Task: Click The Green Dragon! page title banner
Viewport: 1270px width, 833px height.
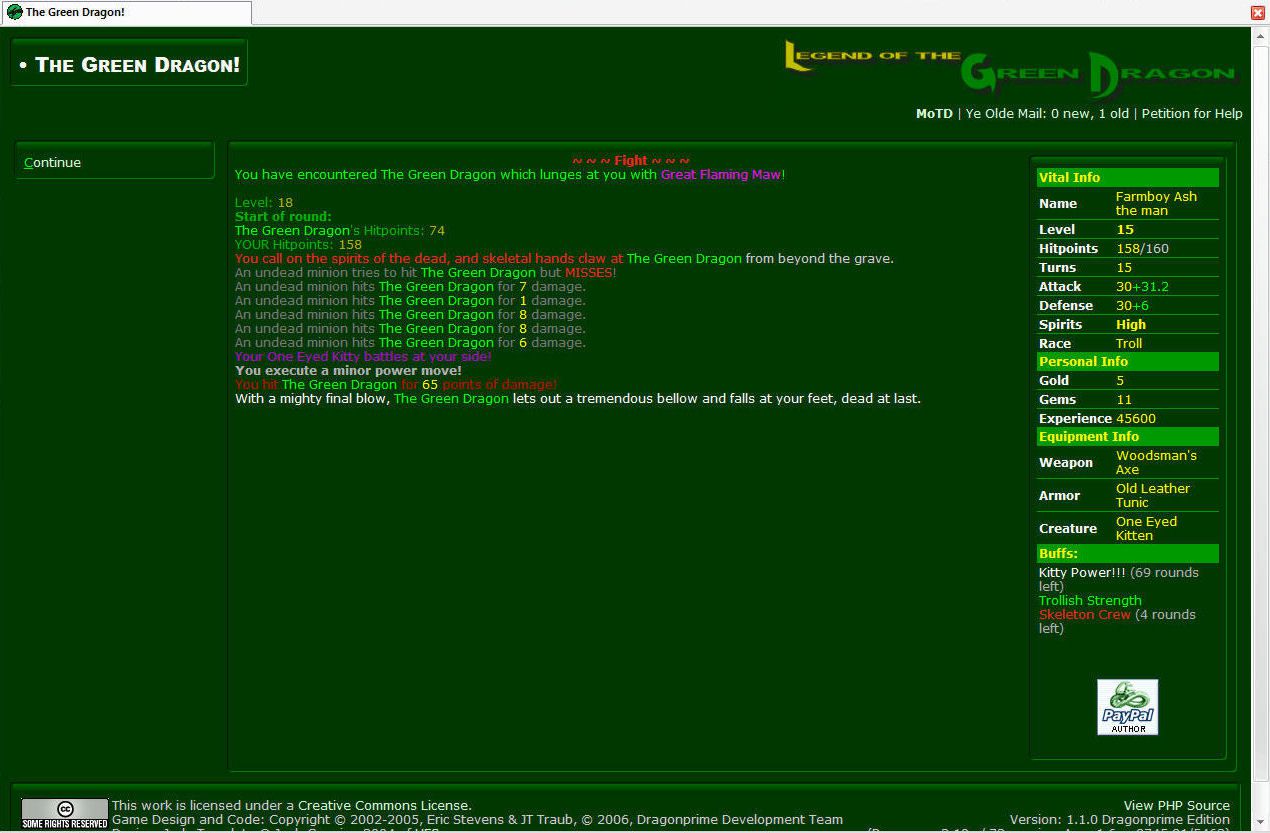Action: pyautogui.click(x=130, y=65)
